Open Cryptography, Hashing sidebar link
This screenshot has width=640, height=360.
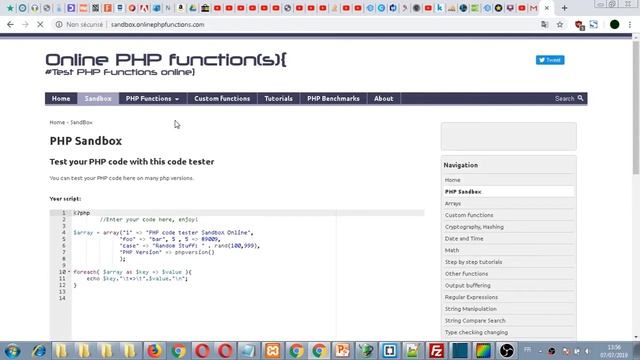pos(474,227)
